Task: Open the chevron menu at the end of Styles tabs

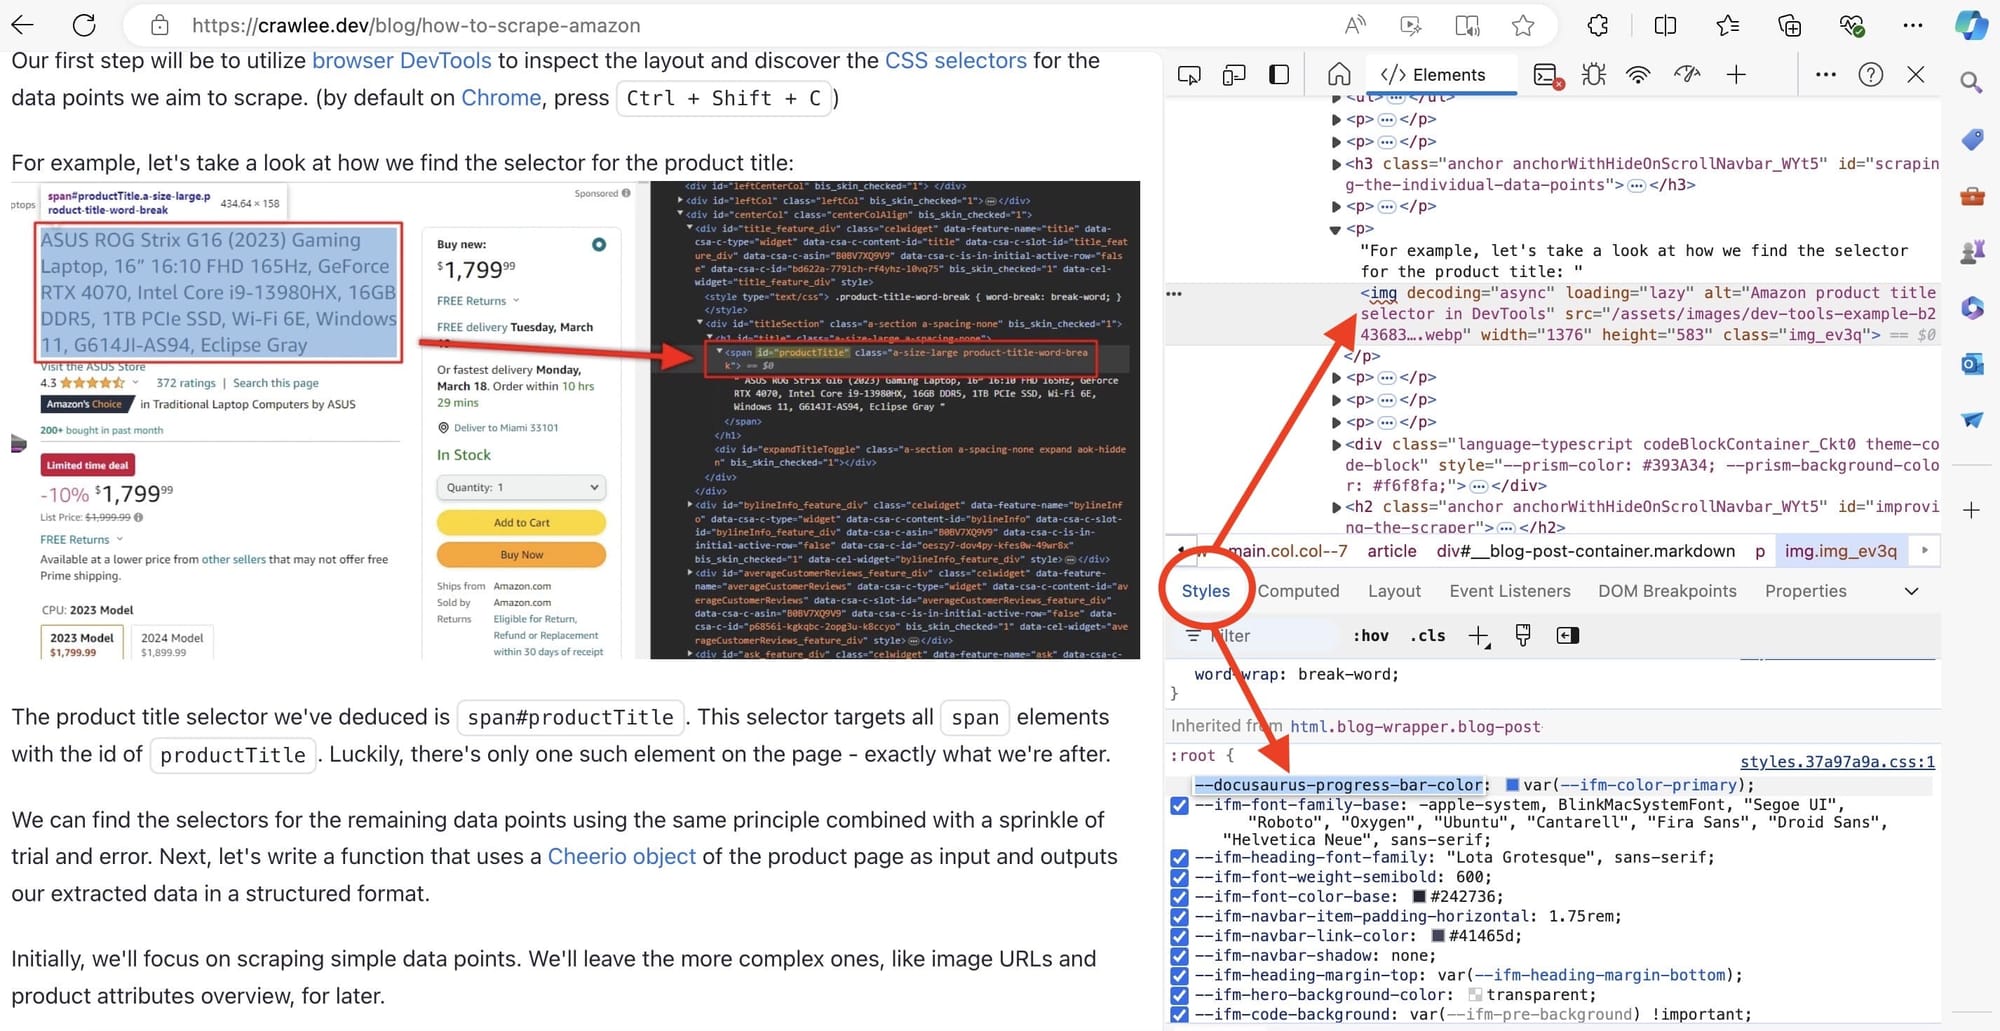Action: pyautogui.click(x=1911, y=591)
